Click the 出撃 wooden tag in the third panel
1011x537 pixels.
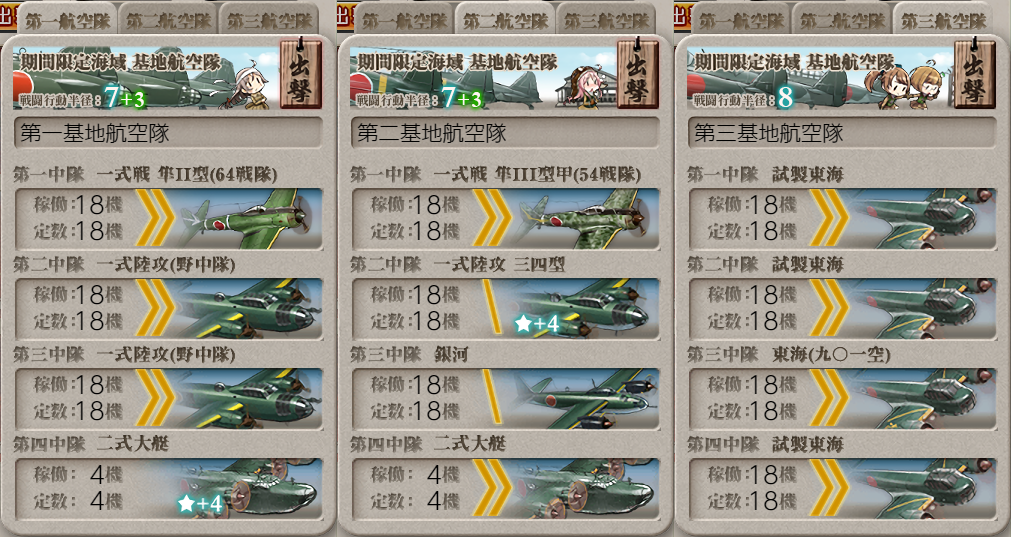(x=974, y=75)
